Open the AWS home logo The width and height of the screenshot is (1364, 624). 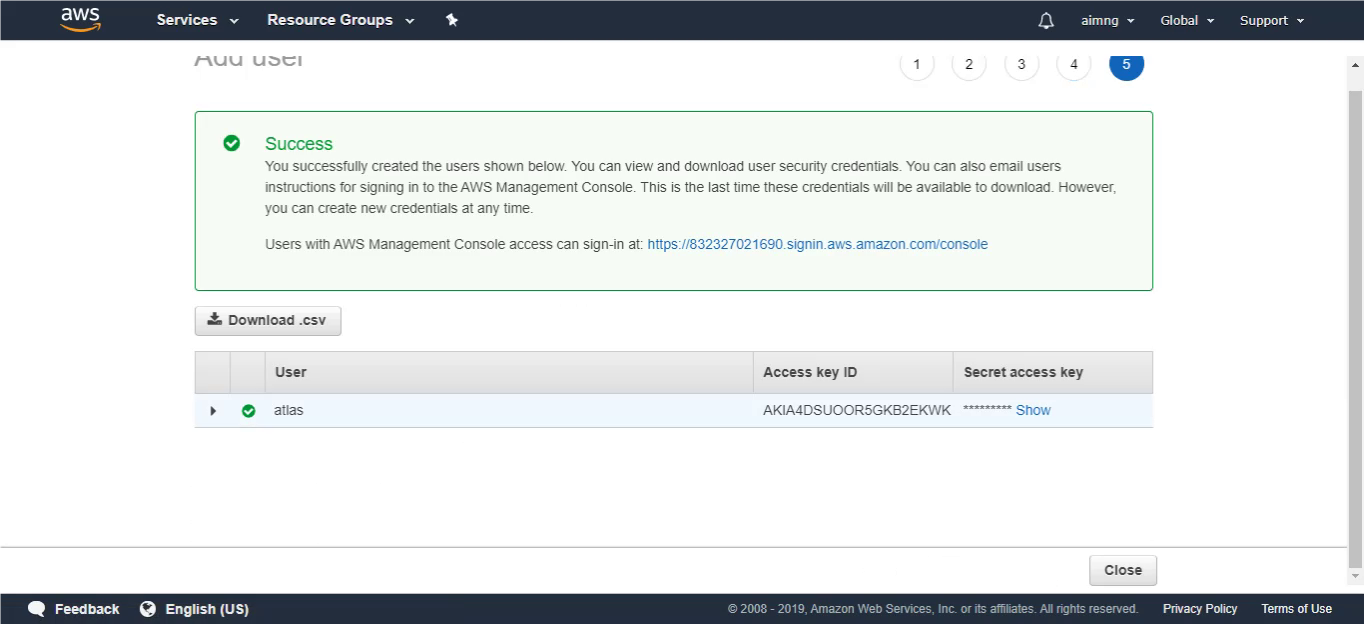(x=80, y=19)
